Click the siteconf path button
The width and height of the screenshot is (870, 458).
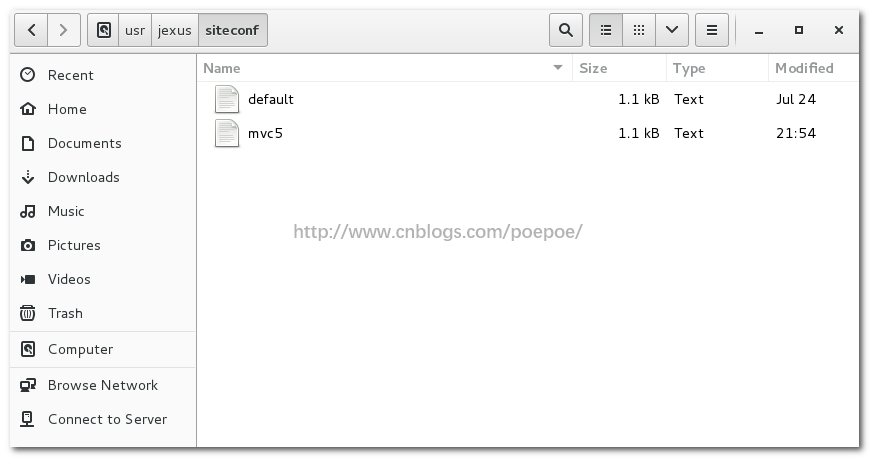pyautogui.click(x=232, y=30)
